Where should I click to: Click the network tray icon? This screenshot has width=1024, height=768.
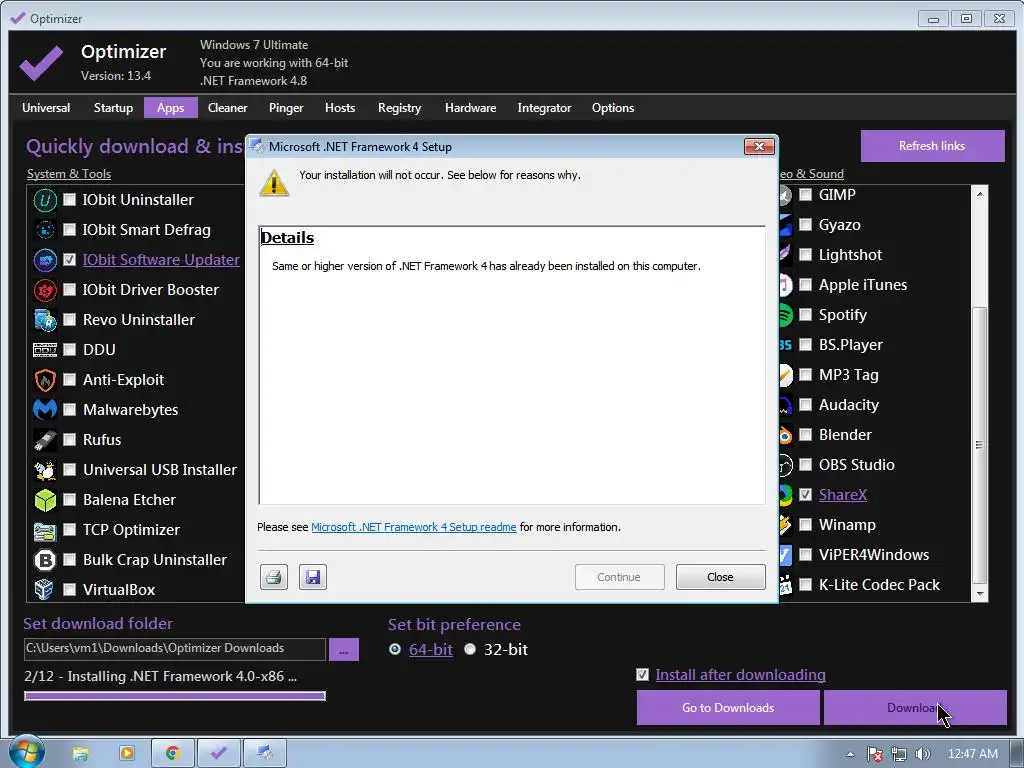899,754
